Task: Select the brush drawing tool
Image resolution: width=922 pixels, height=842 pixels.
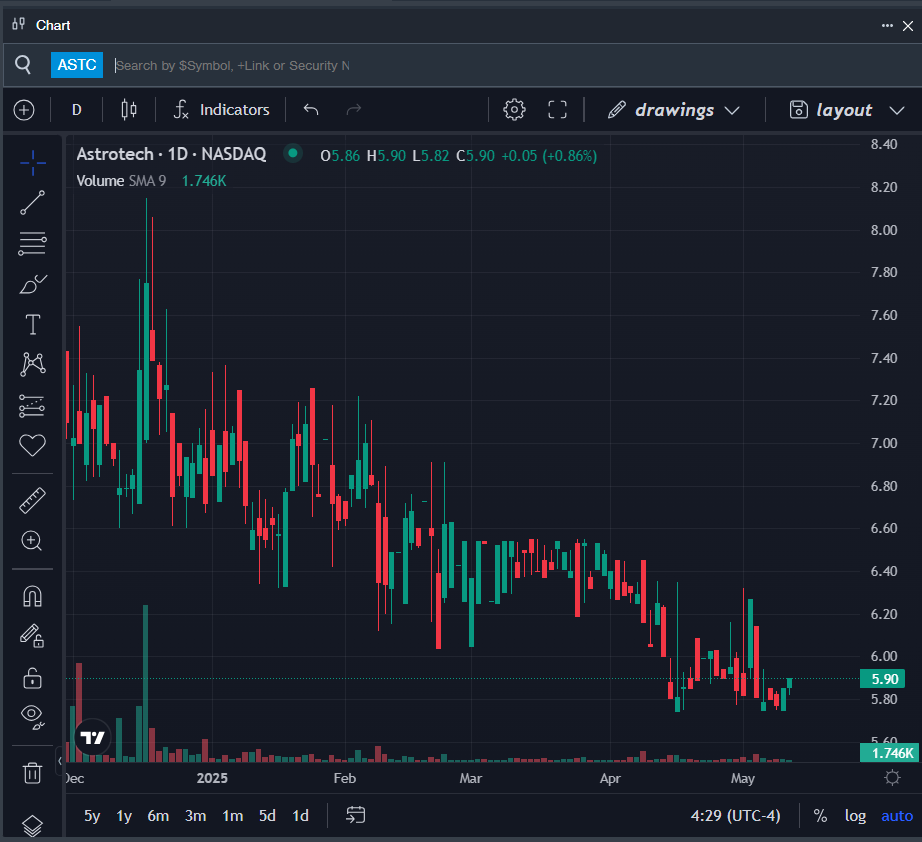Action: tap(32, 284)
